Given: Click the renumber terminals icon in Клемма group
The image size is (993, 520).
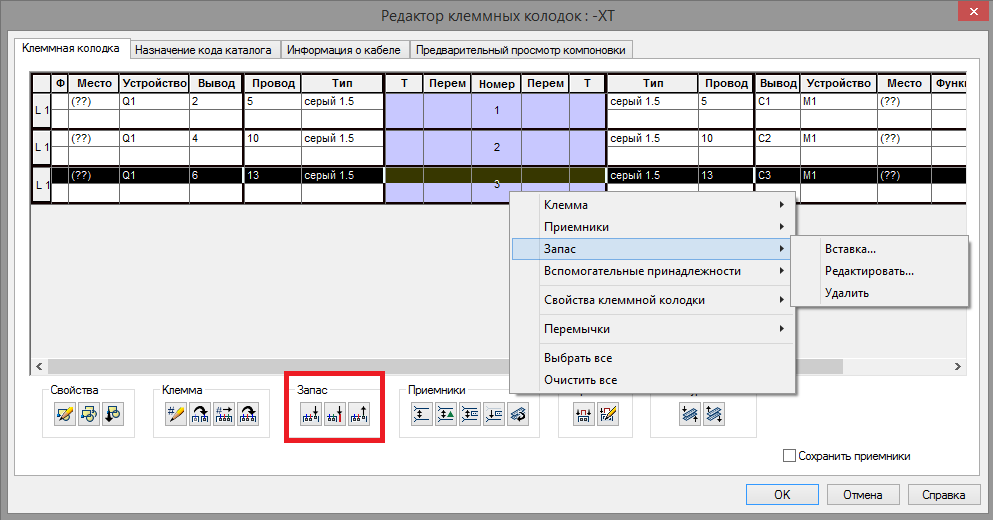Looking at the screenshot, I should click(x=224, y=414).
